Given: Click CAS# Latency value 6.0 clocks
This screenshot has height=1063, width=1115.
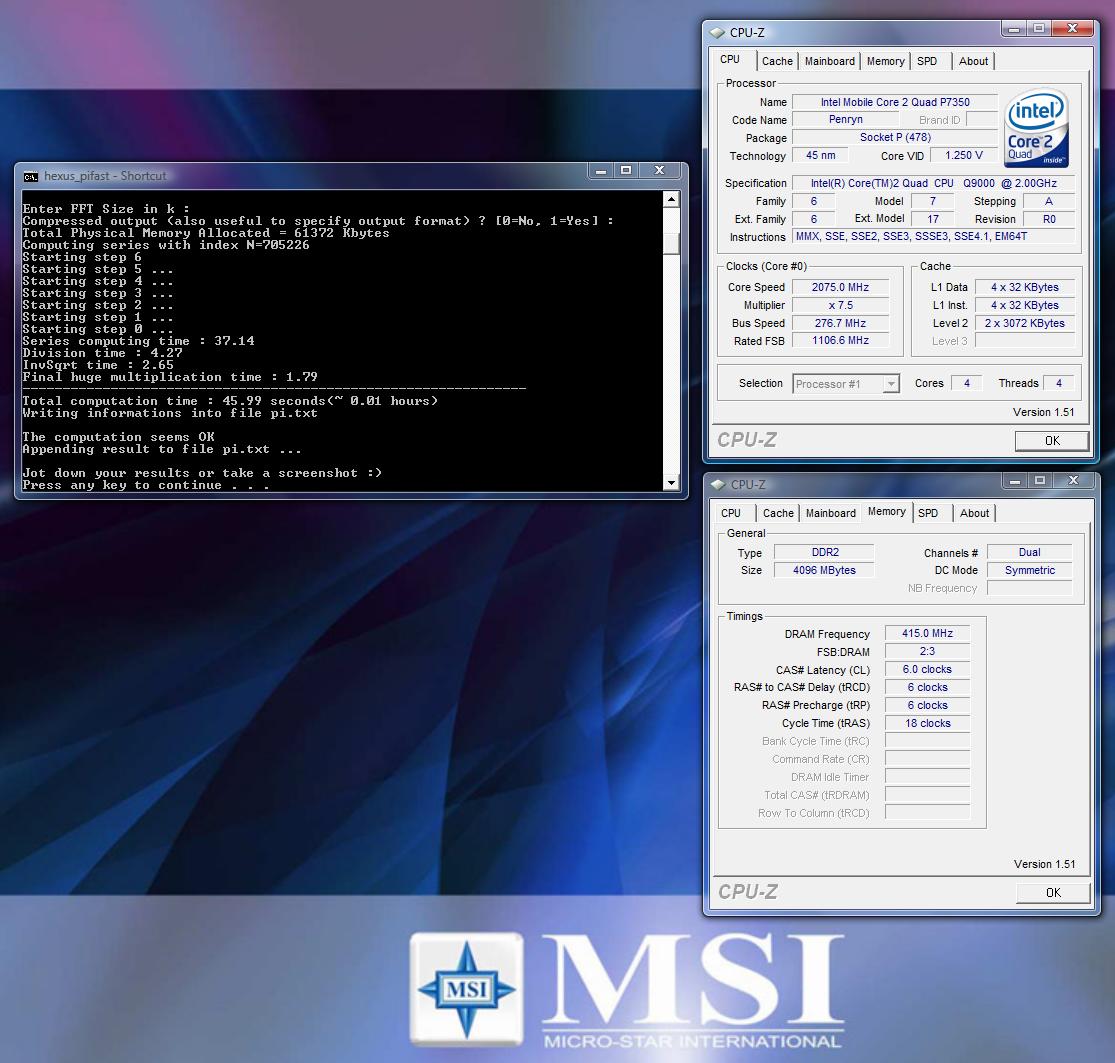Looking at the screenshot, I should 927,670.
